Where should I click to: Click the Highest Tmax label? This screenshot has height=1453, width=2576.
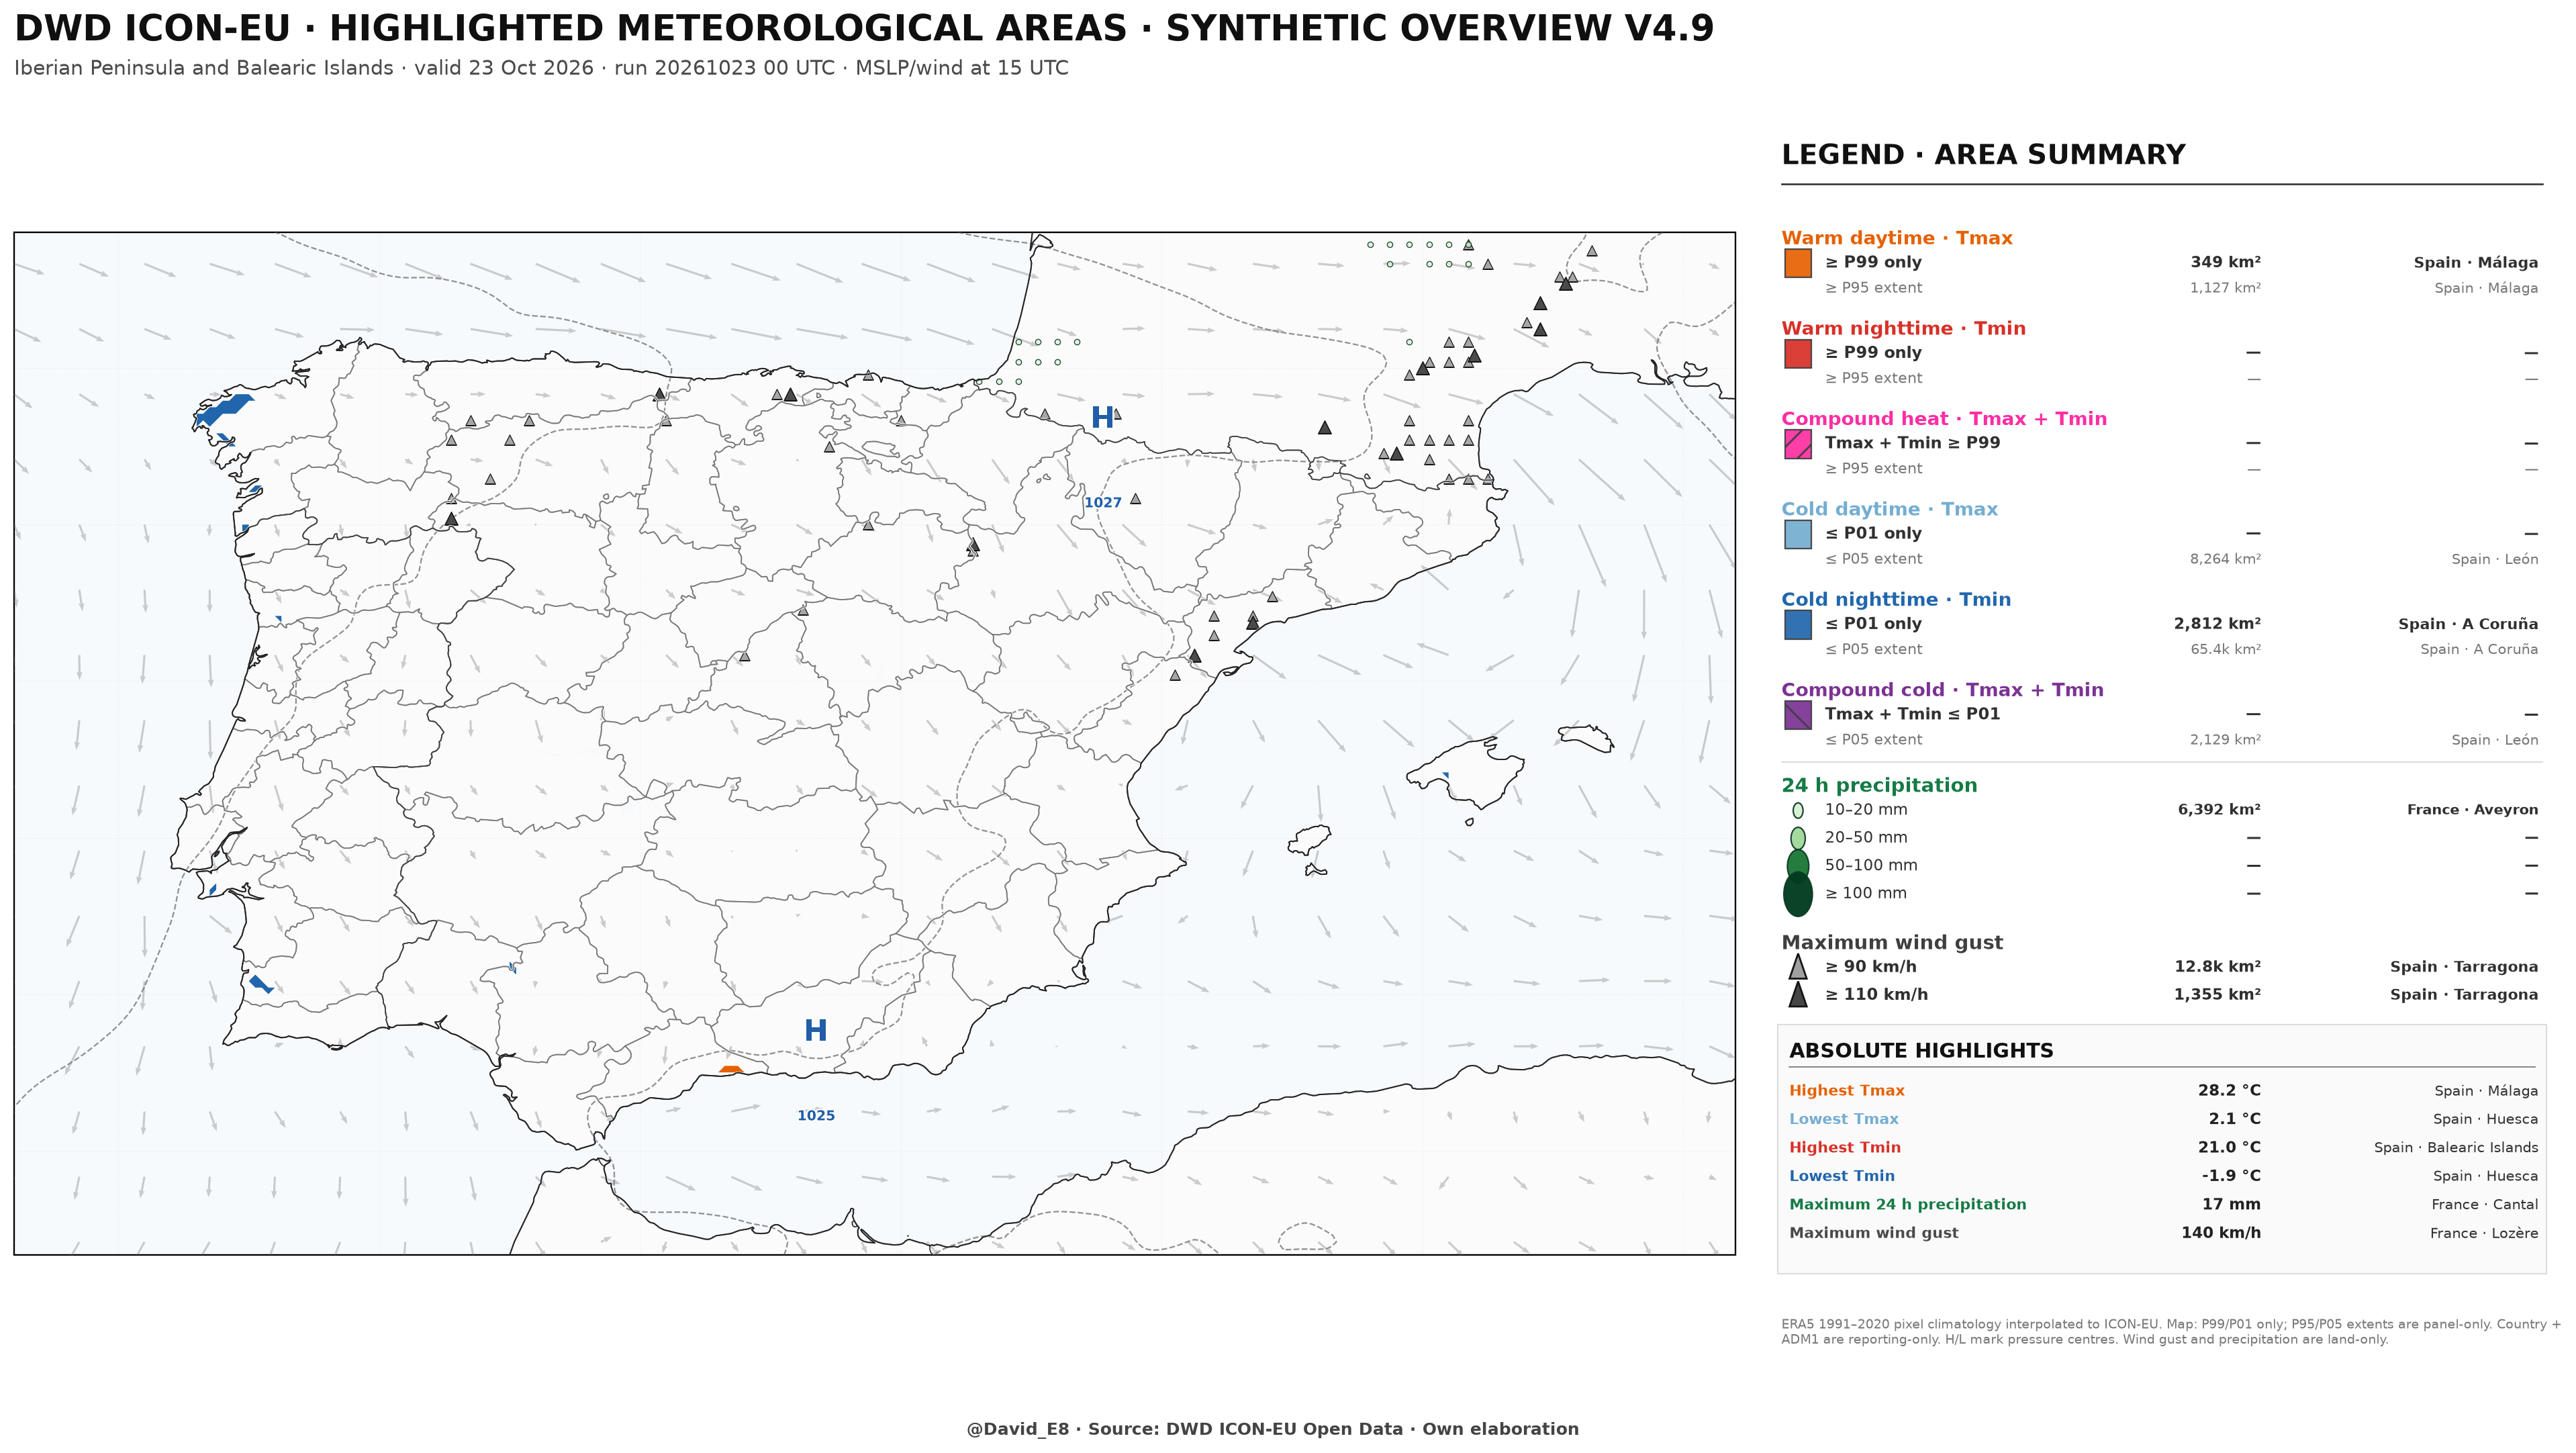point(1846,1091)
